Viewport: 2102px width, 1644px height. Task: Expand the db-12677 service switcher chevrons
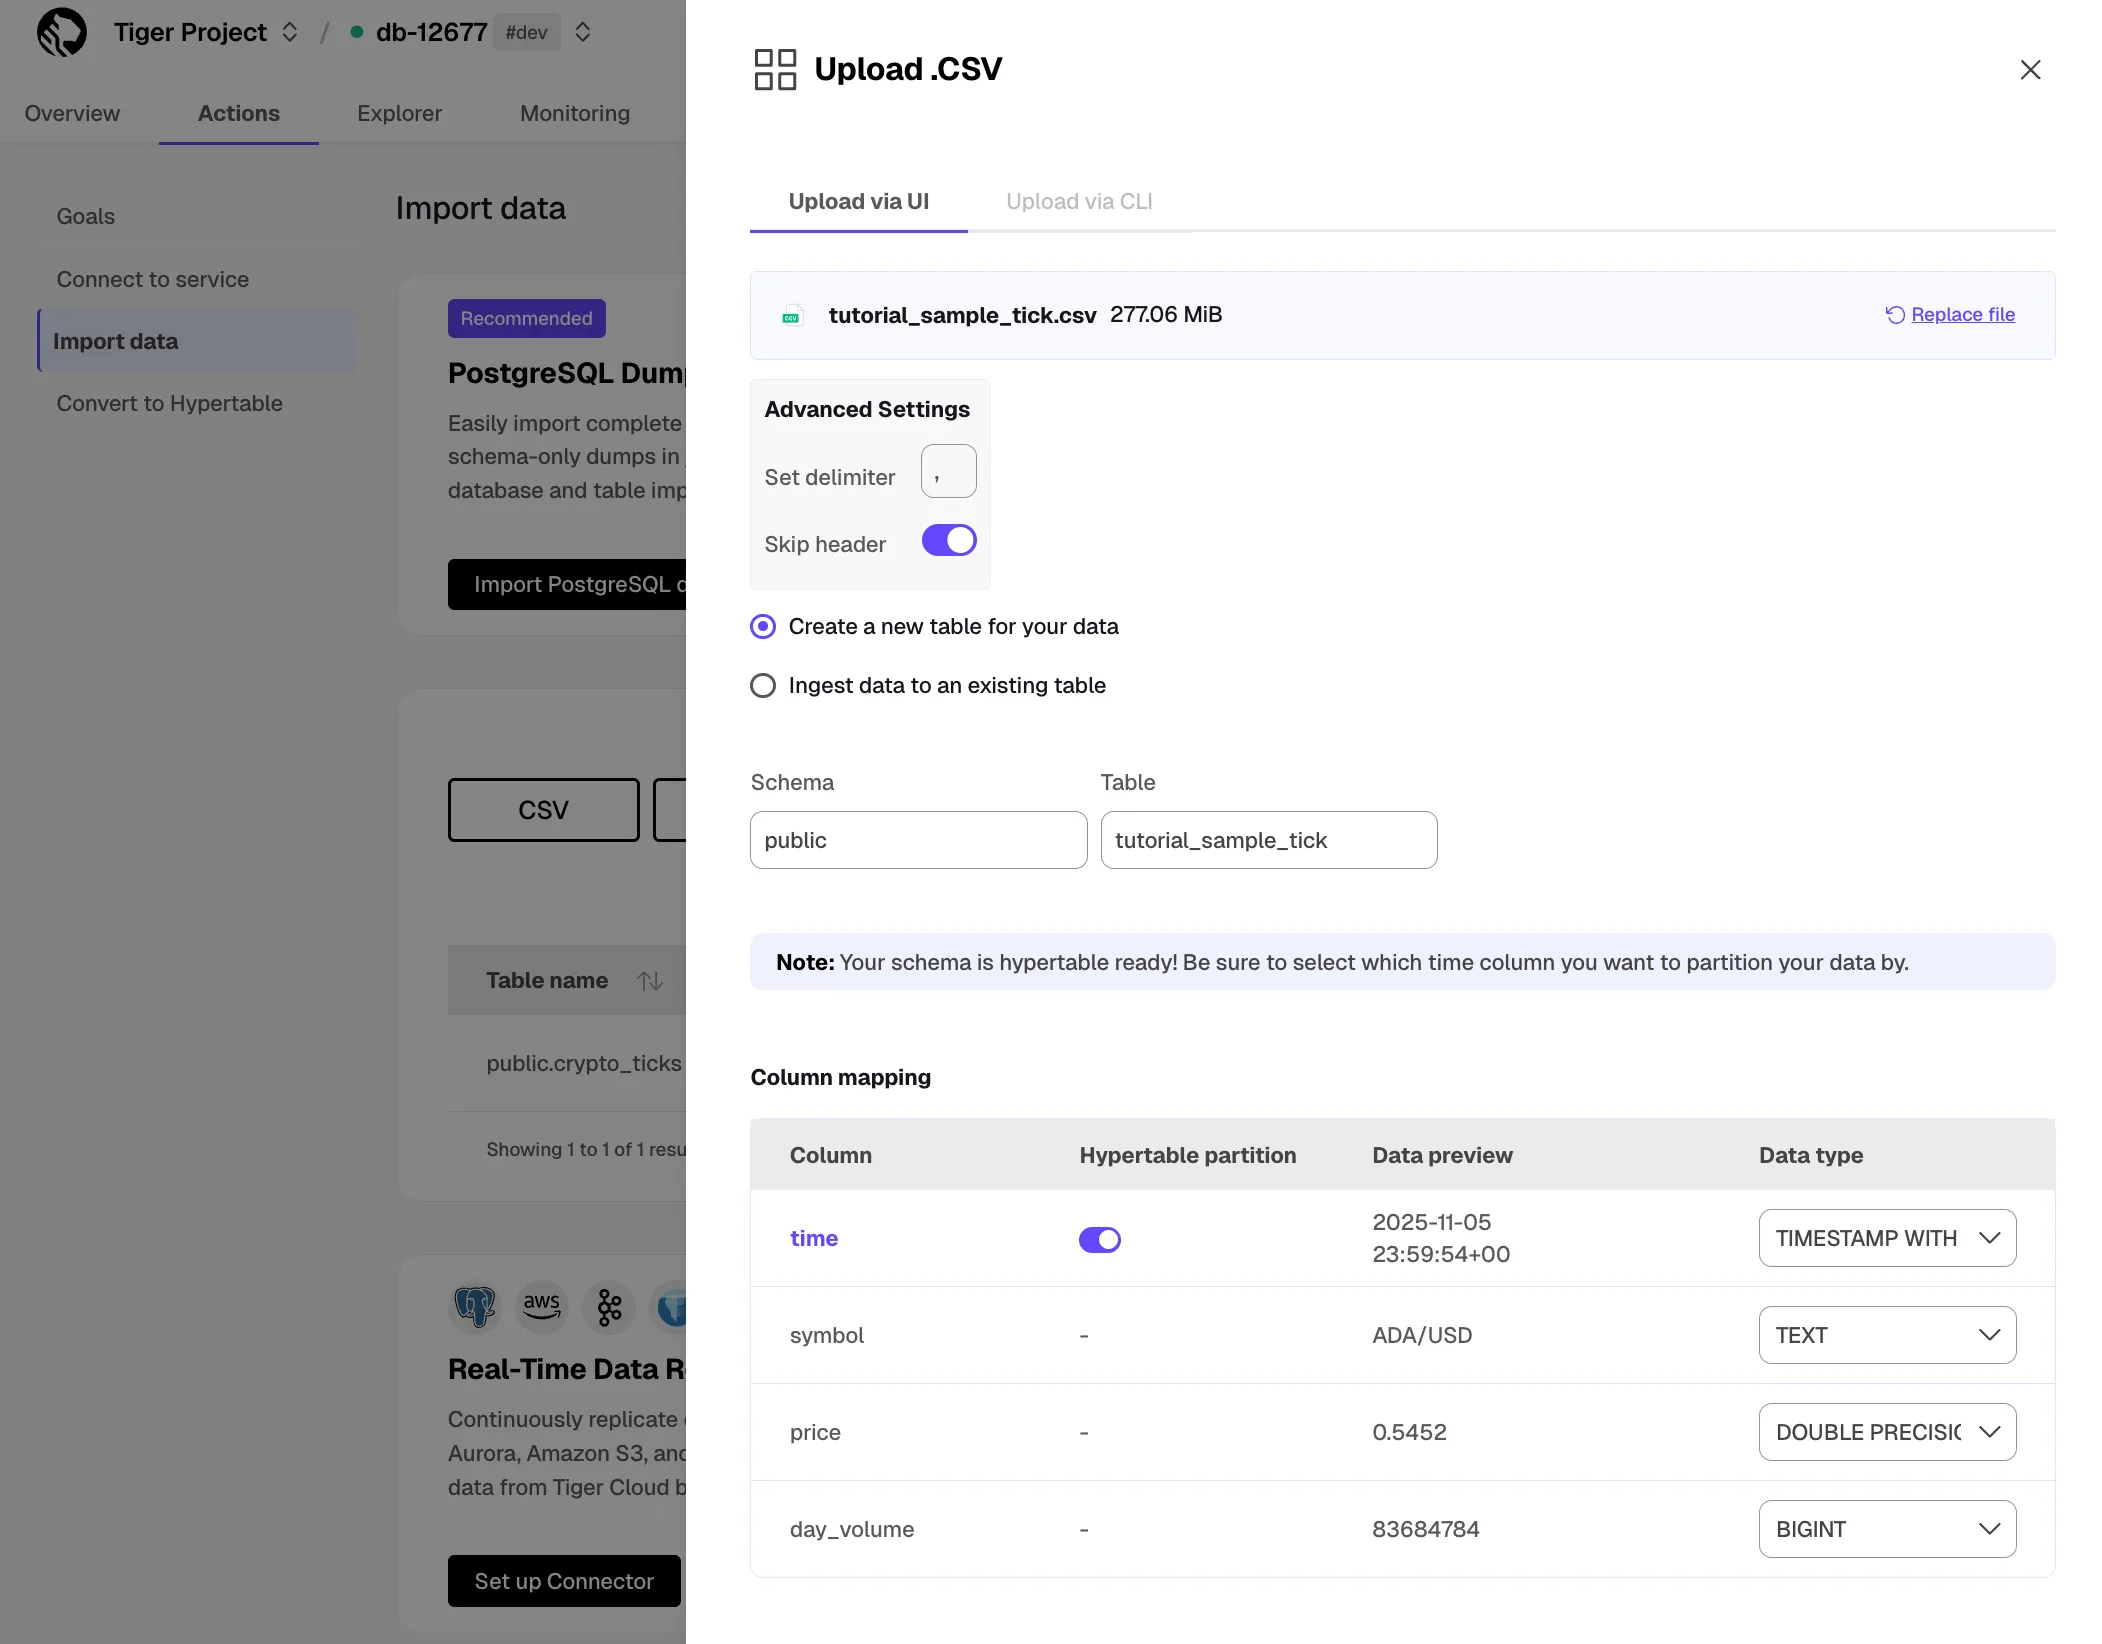click(x=583, y=32)
